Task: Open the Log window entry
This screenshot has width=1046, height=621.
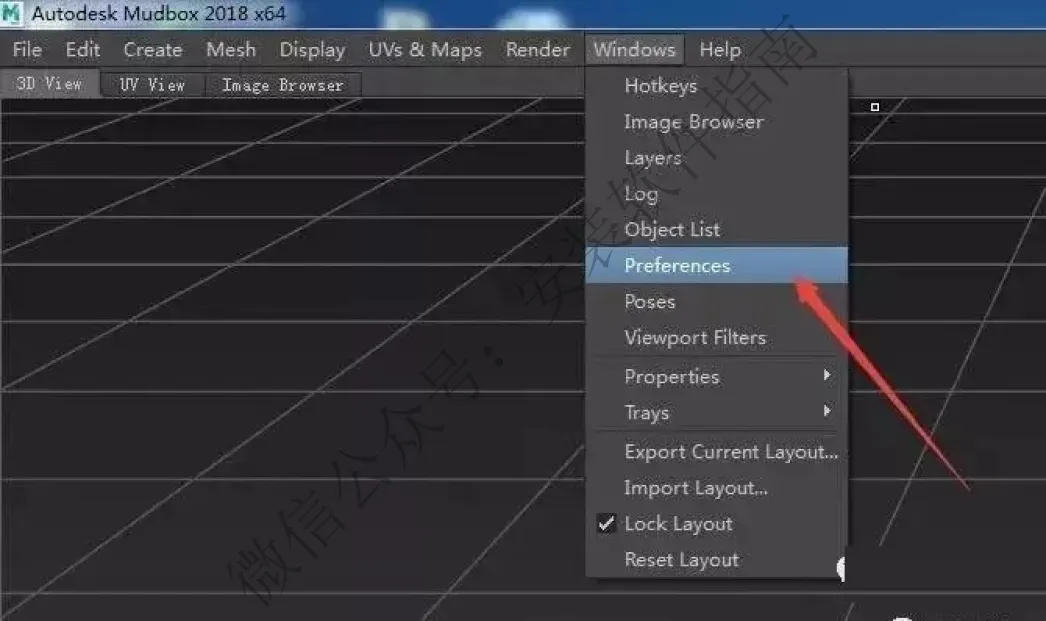Action: pyautogui.click(x=716, y=194)
